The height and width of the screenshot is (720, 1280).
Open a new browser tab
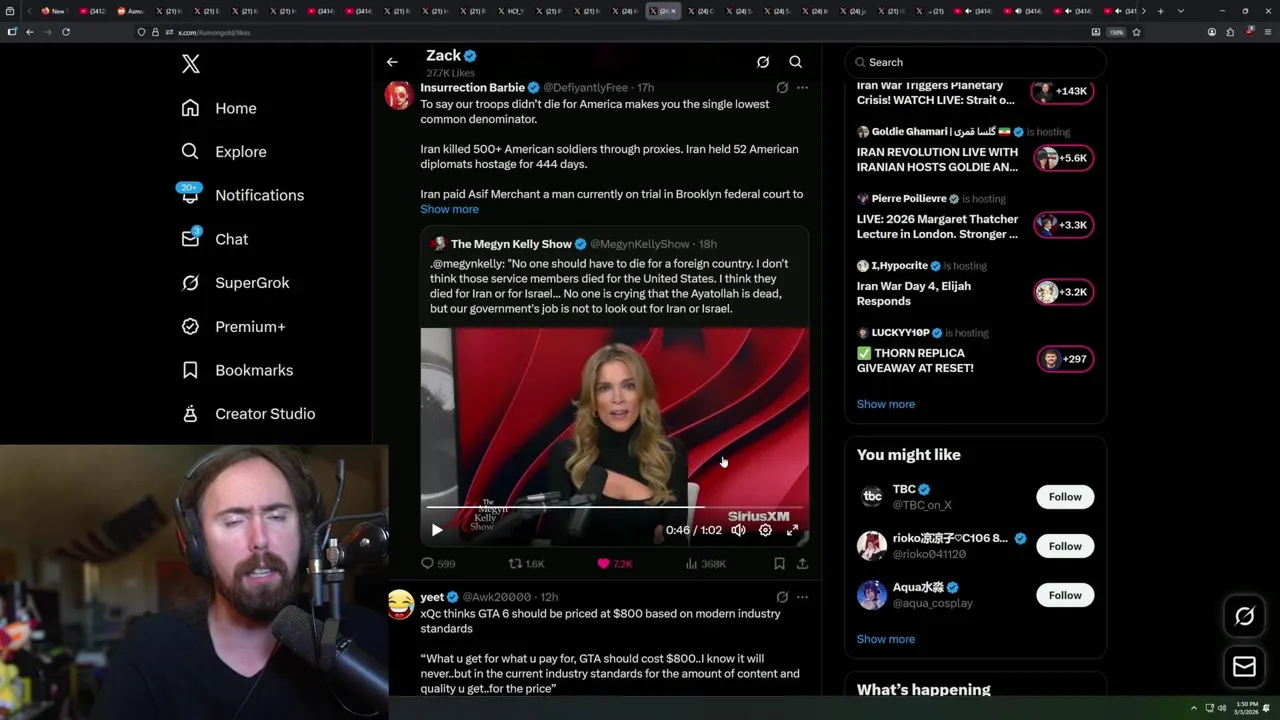coord(1160,11)
